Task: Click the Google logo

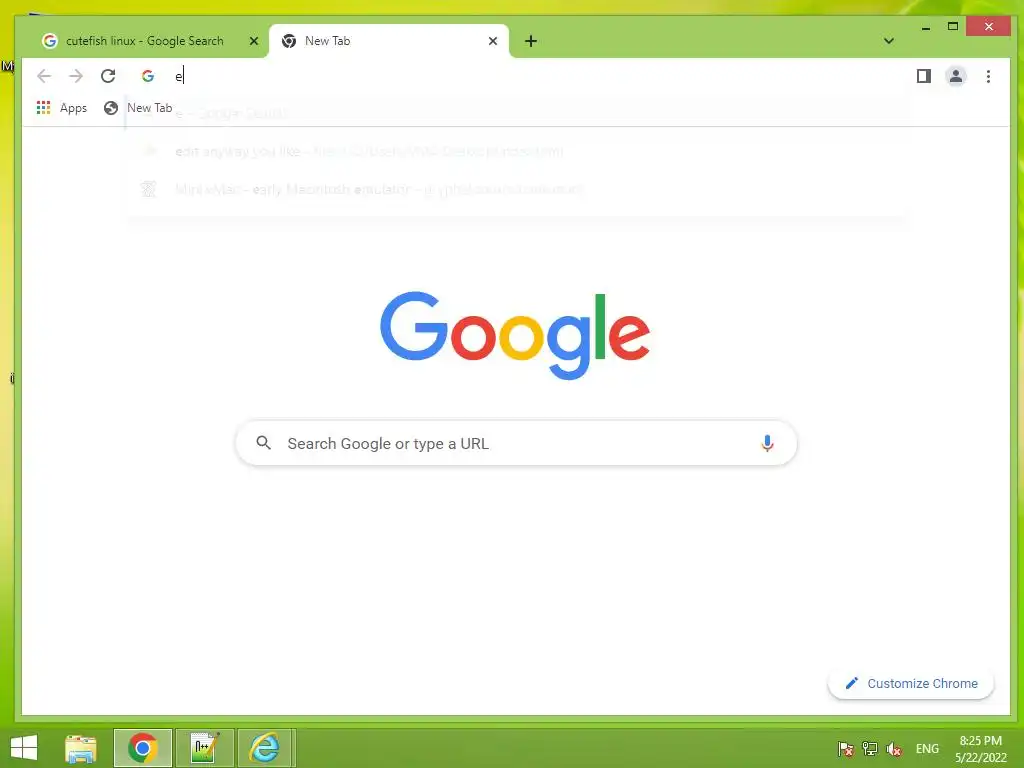Action: 515,335
